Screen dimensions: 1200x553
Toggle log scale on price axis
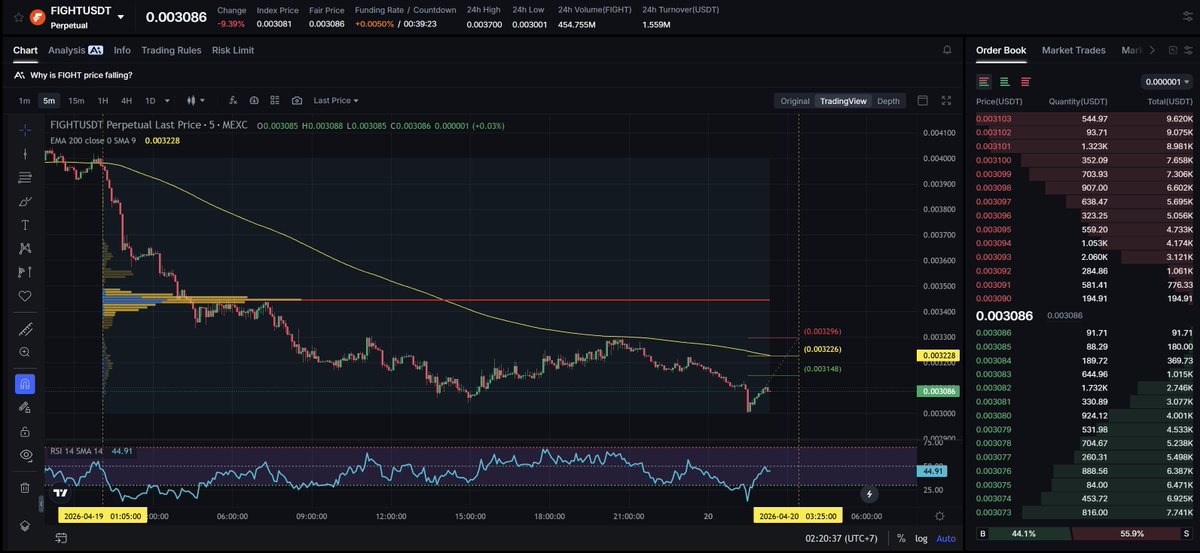[x=922, y=538]
